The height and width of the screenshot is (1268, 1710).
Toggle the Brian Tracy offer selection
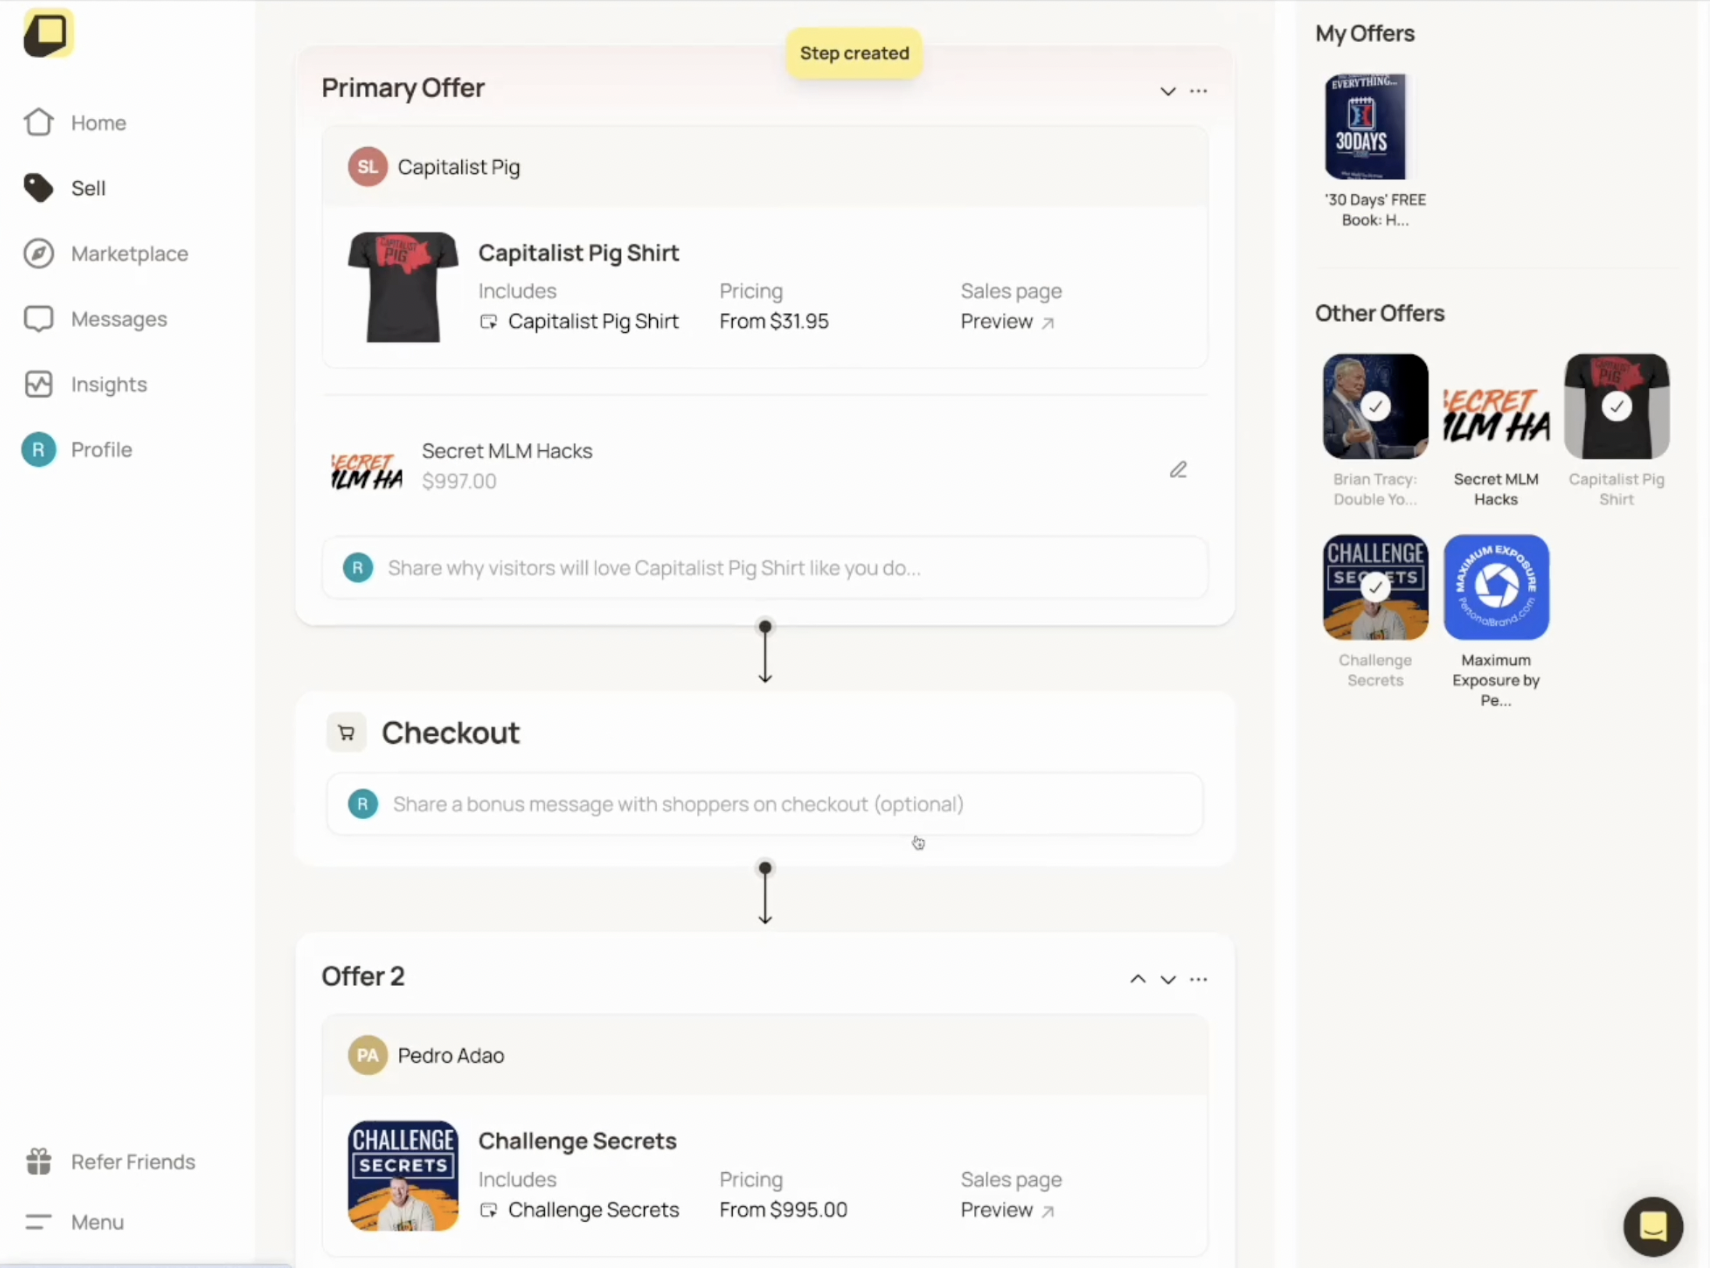(x=1375, y=406)
